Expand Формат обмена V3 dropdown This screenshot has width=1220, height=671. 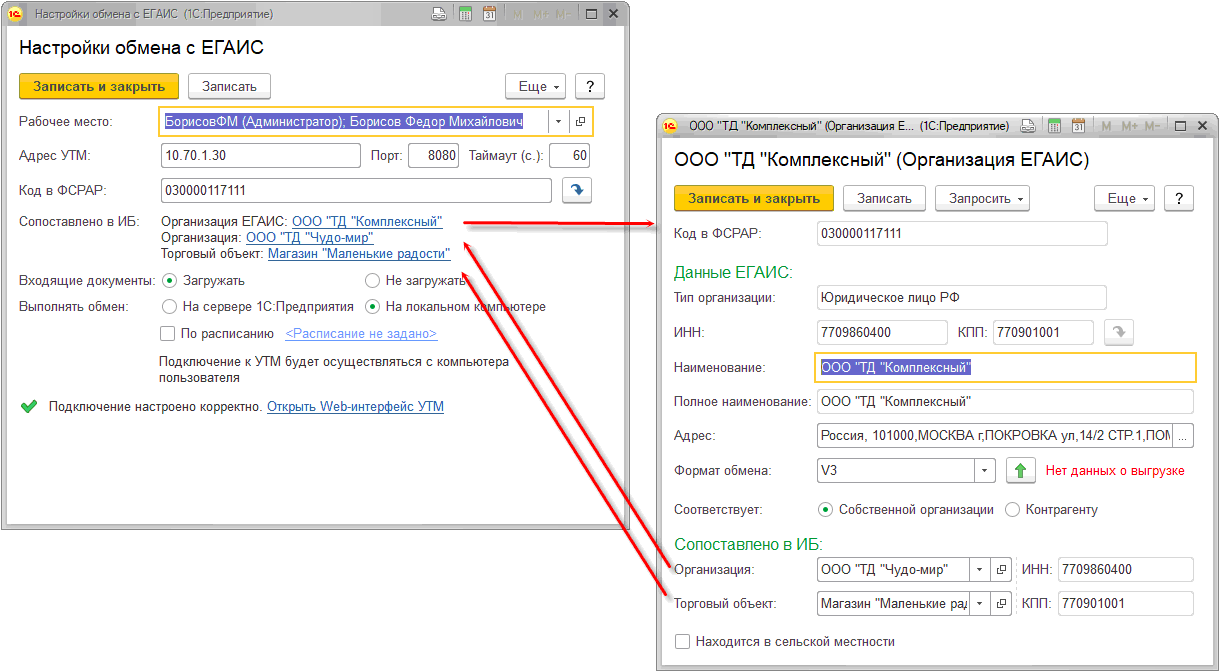tap(985, 470)
